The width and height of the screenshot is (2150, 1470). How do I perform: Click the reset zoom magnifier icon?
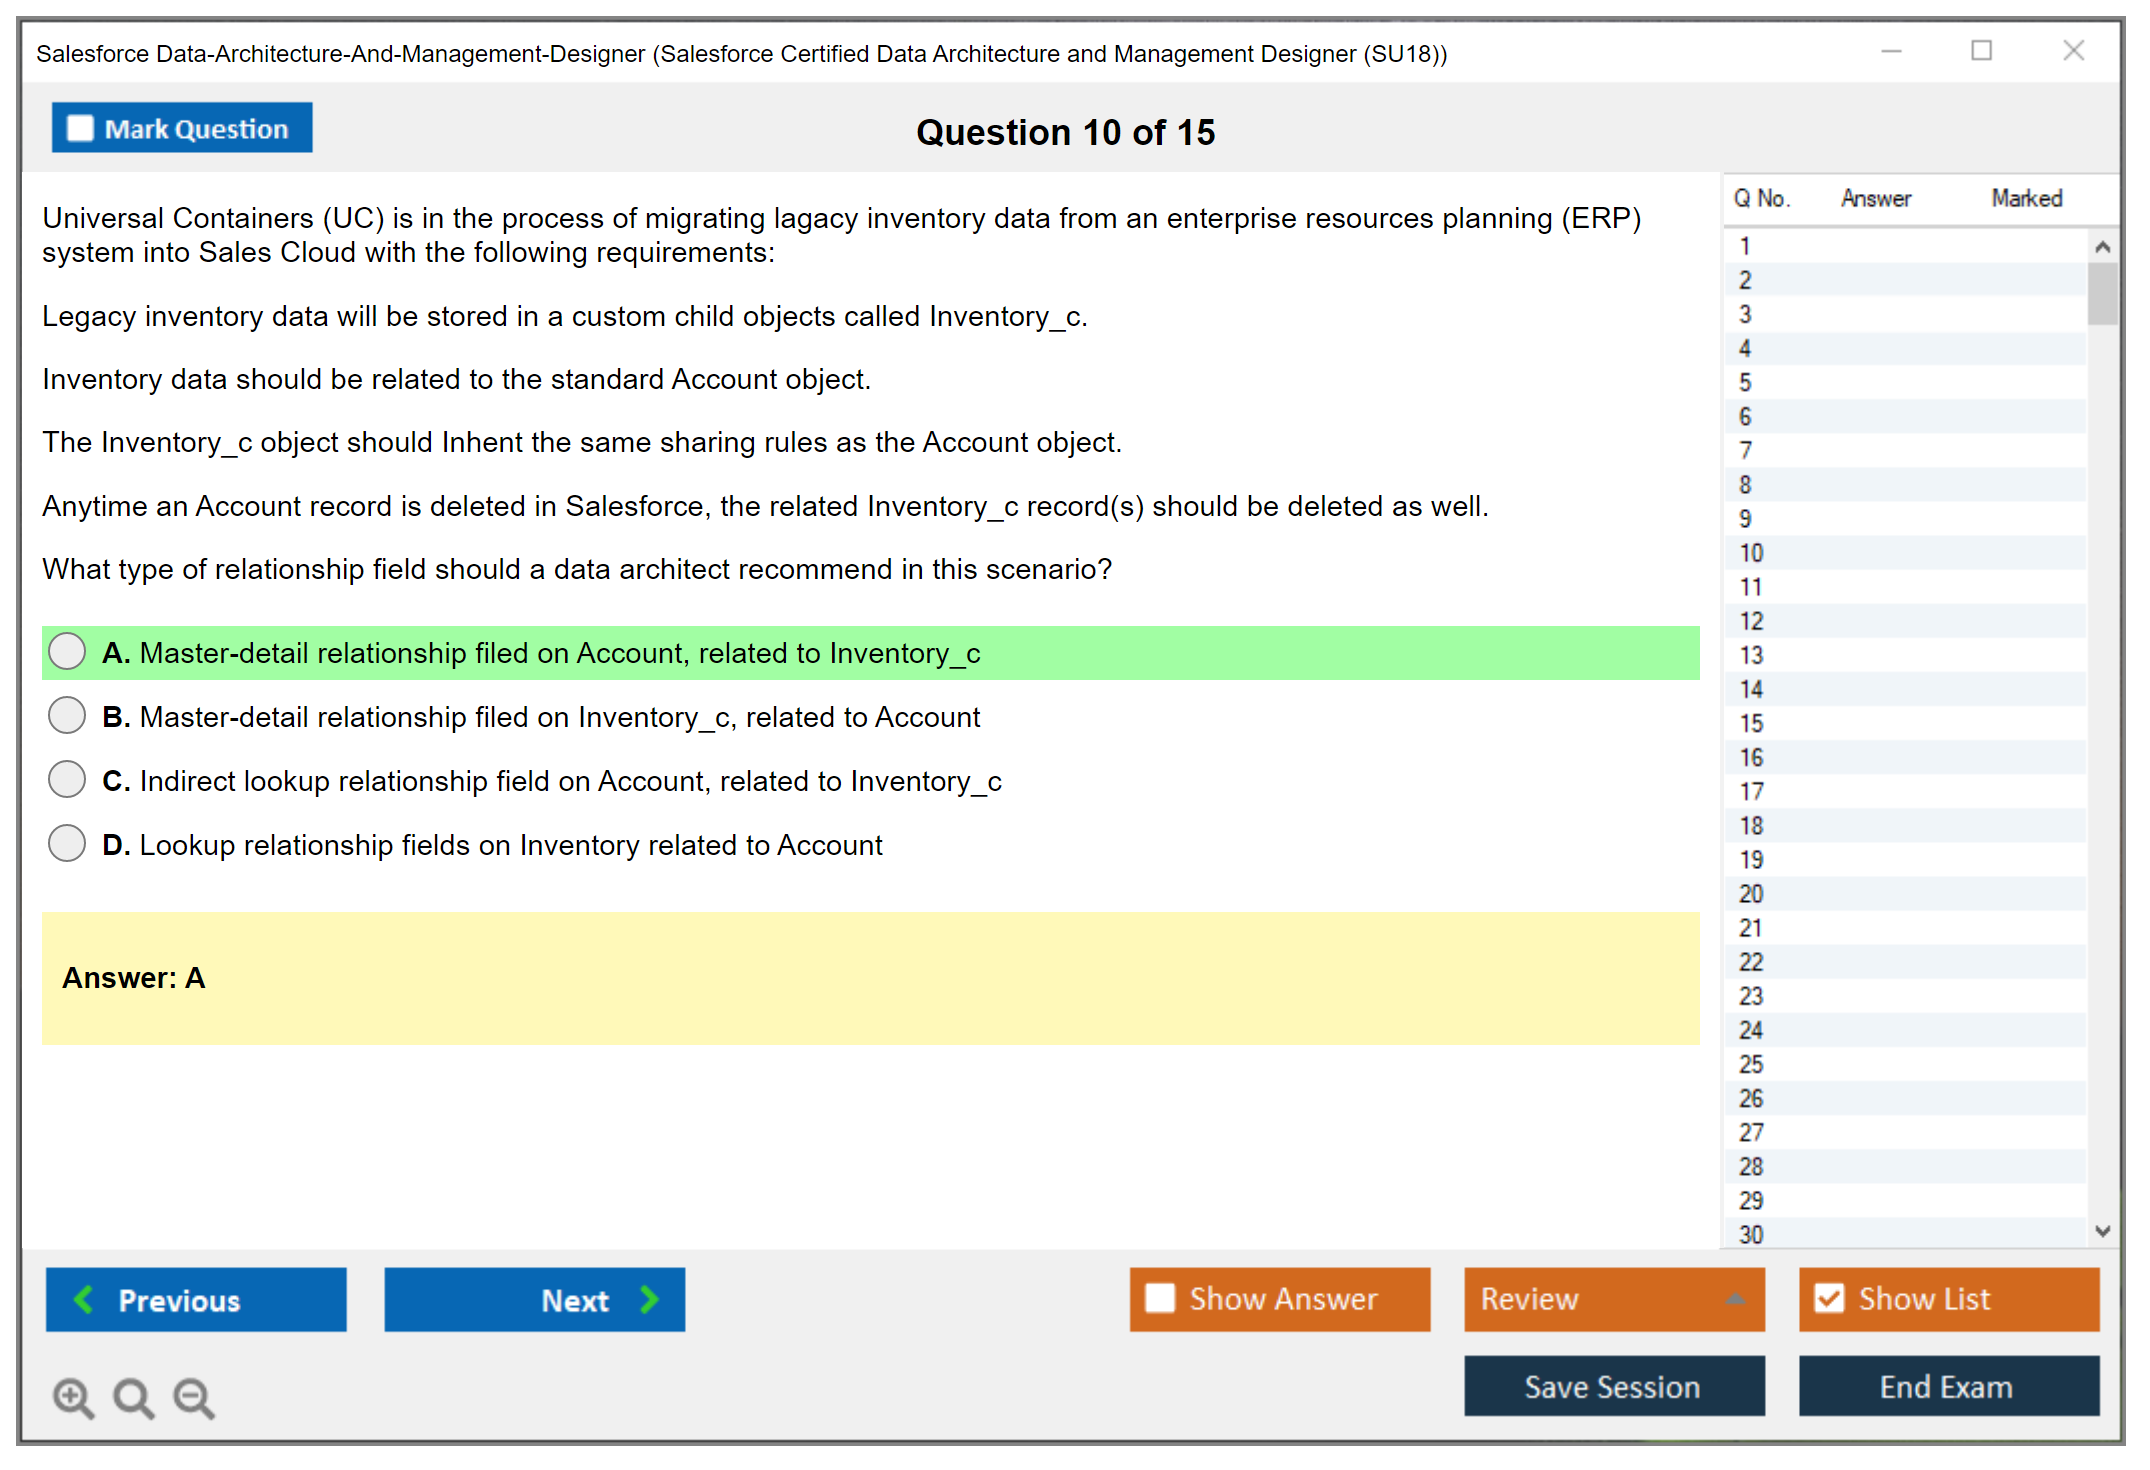point(133,1397)
